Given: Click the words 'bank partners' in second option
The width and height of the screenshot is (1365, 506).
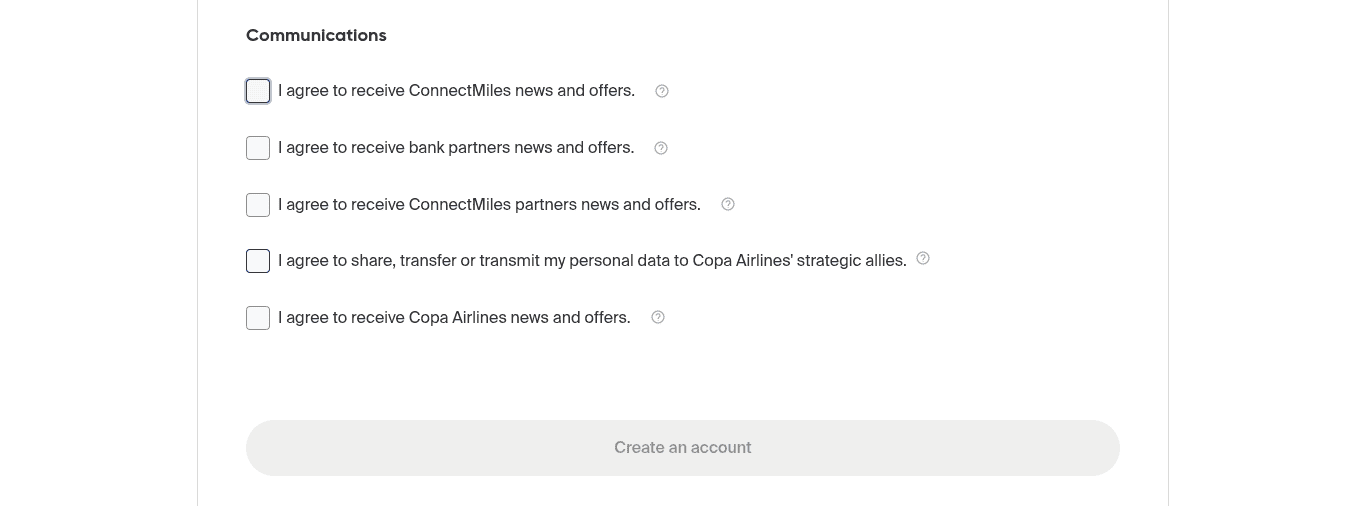Looking at the screenshot, I should coord(459,148).
